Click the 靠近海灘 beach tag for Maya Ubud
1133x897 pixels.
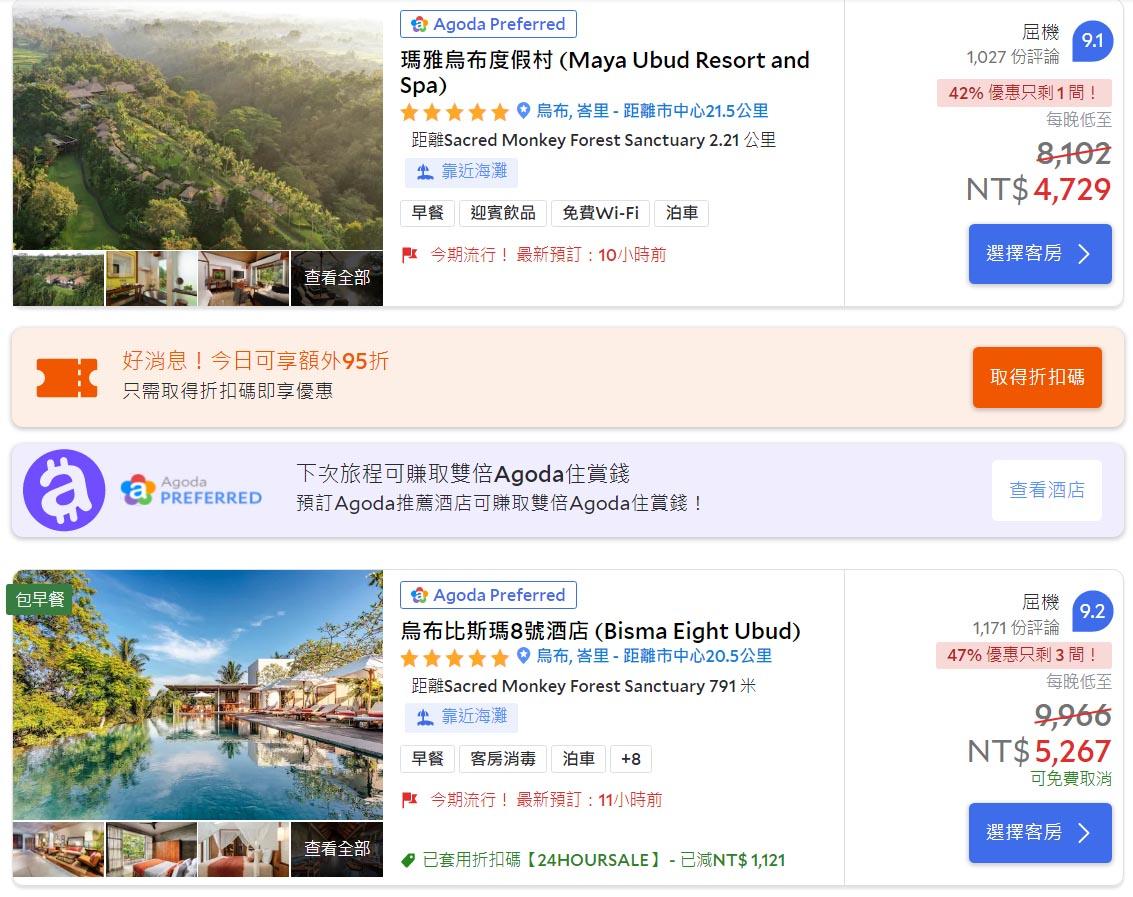[461, 172]
